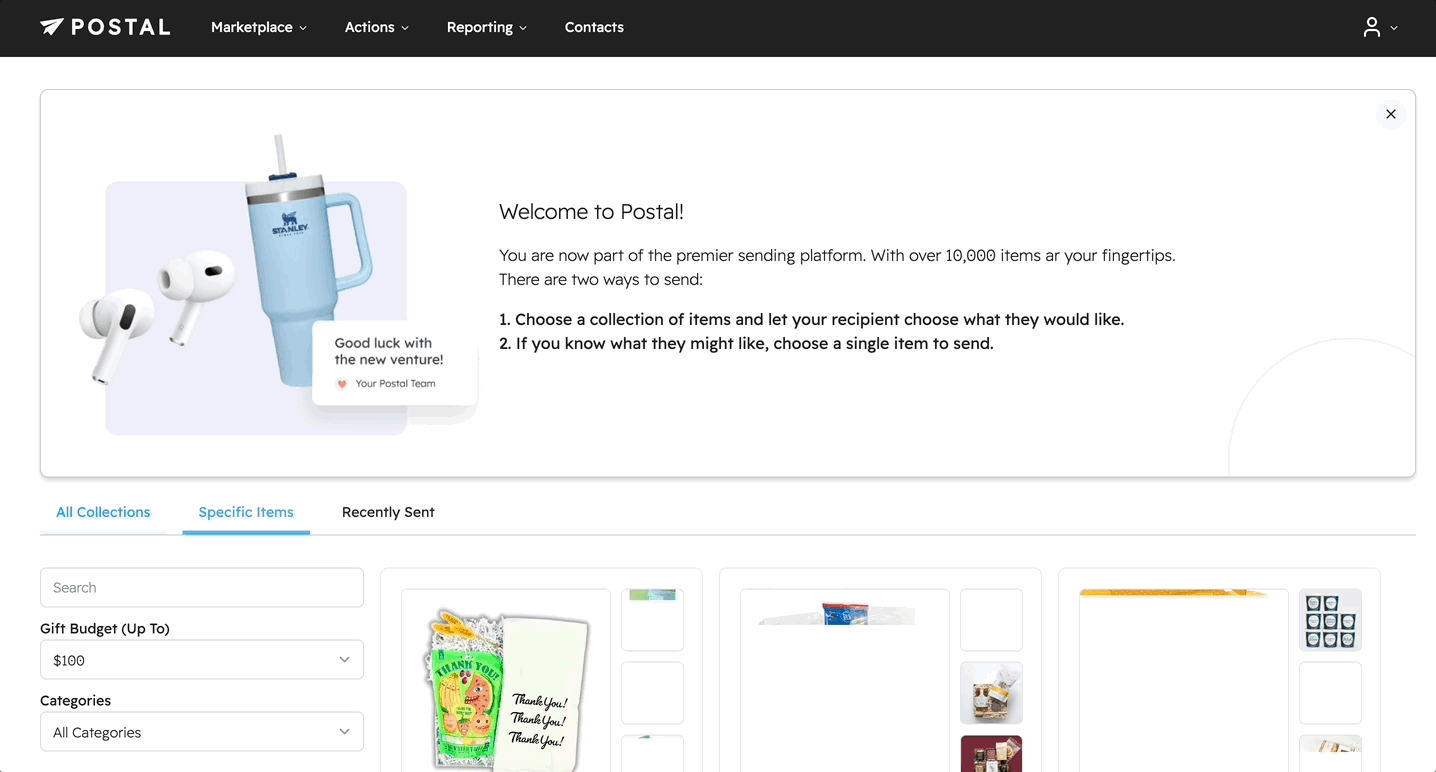The height and width of the screenshot is (772, 1436).
Task: Select the Specific Items tab
Action: click(x=246, y=512)
